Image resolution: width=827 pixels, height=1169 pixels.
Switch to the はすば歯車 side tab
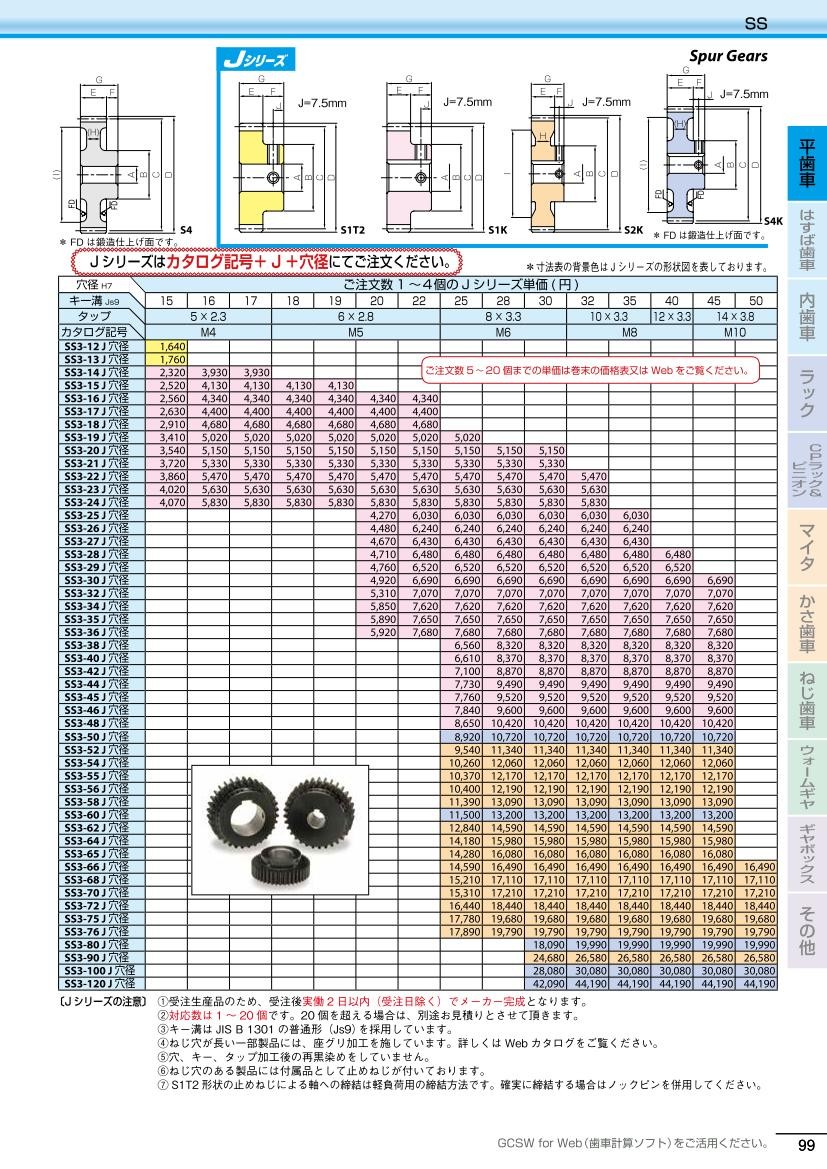(807, 241)
